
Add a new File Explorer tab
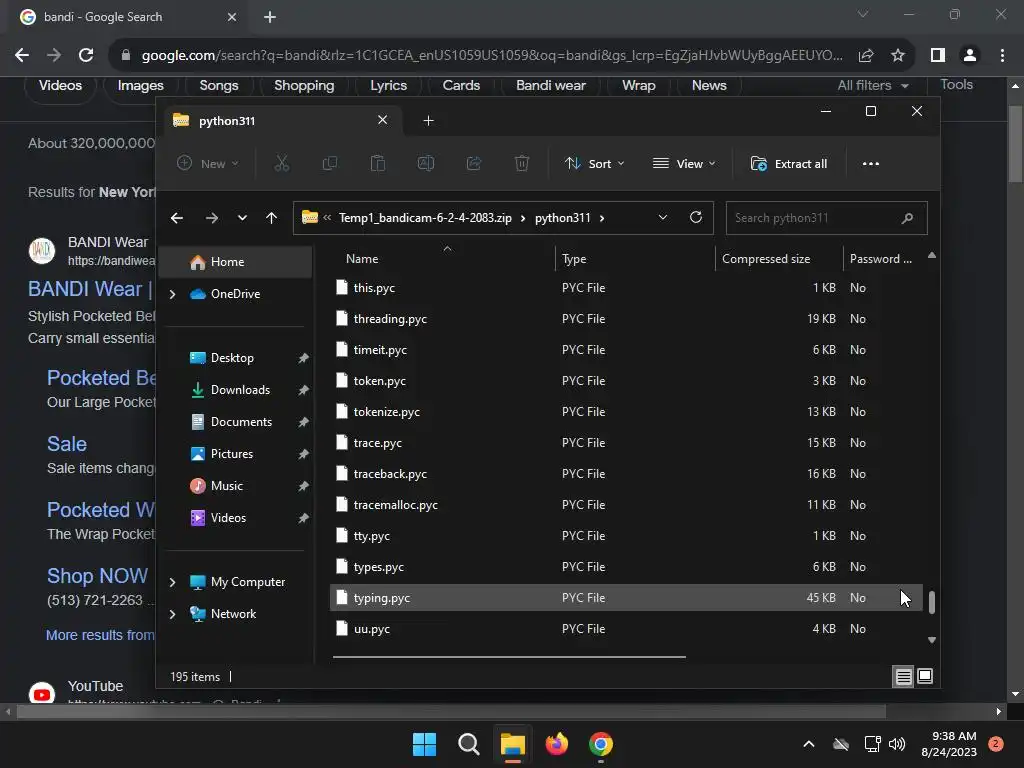click(428, 121)
